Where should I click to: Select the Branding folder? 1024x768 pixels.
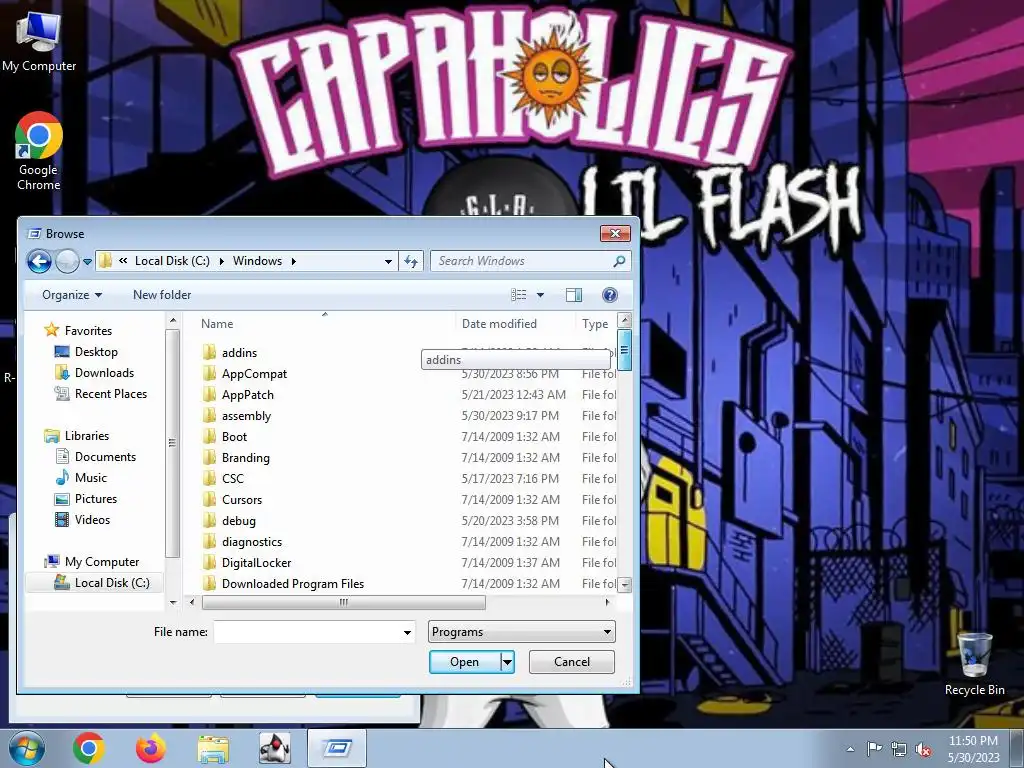246,458
